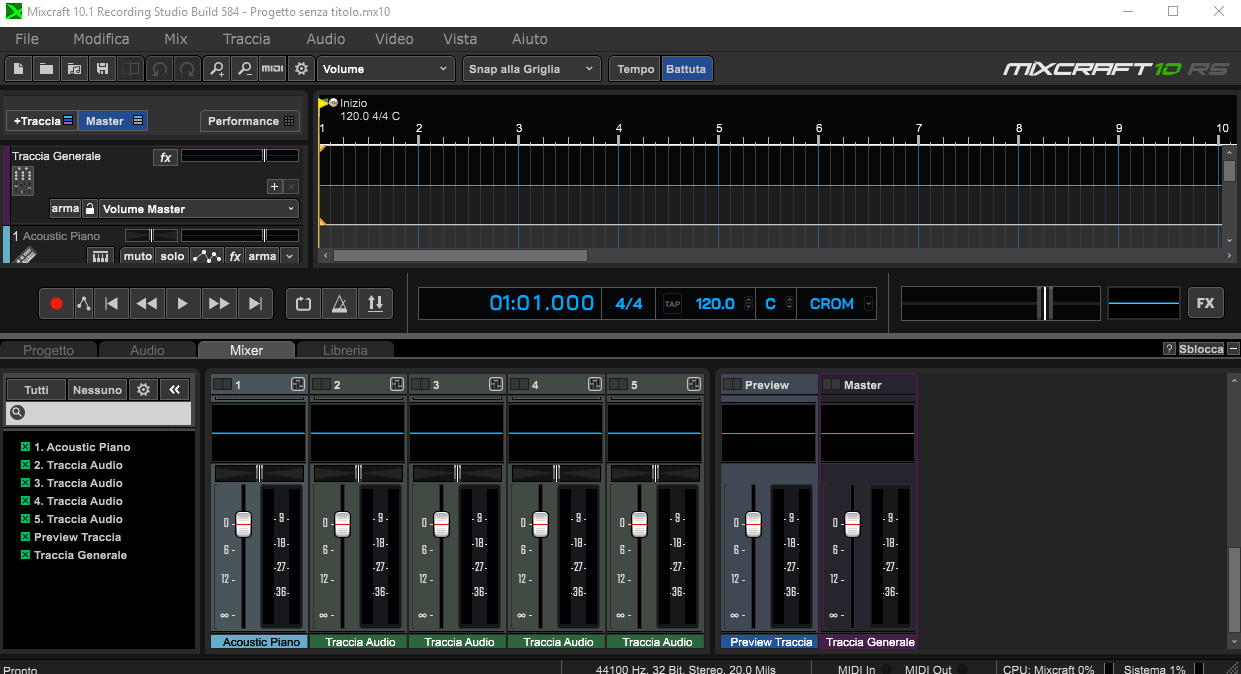
Task: Arm the Traccia Generale master track
Action: click(x=65, y=209)
